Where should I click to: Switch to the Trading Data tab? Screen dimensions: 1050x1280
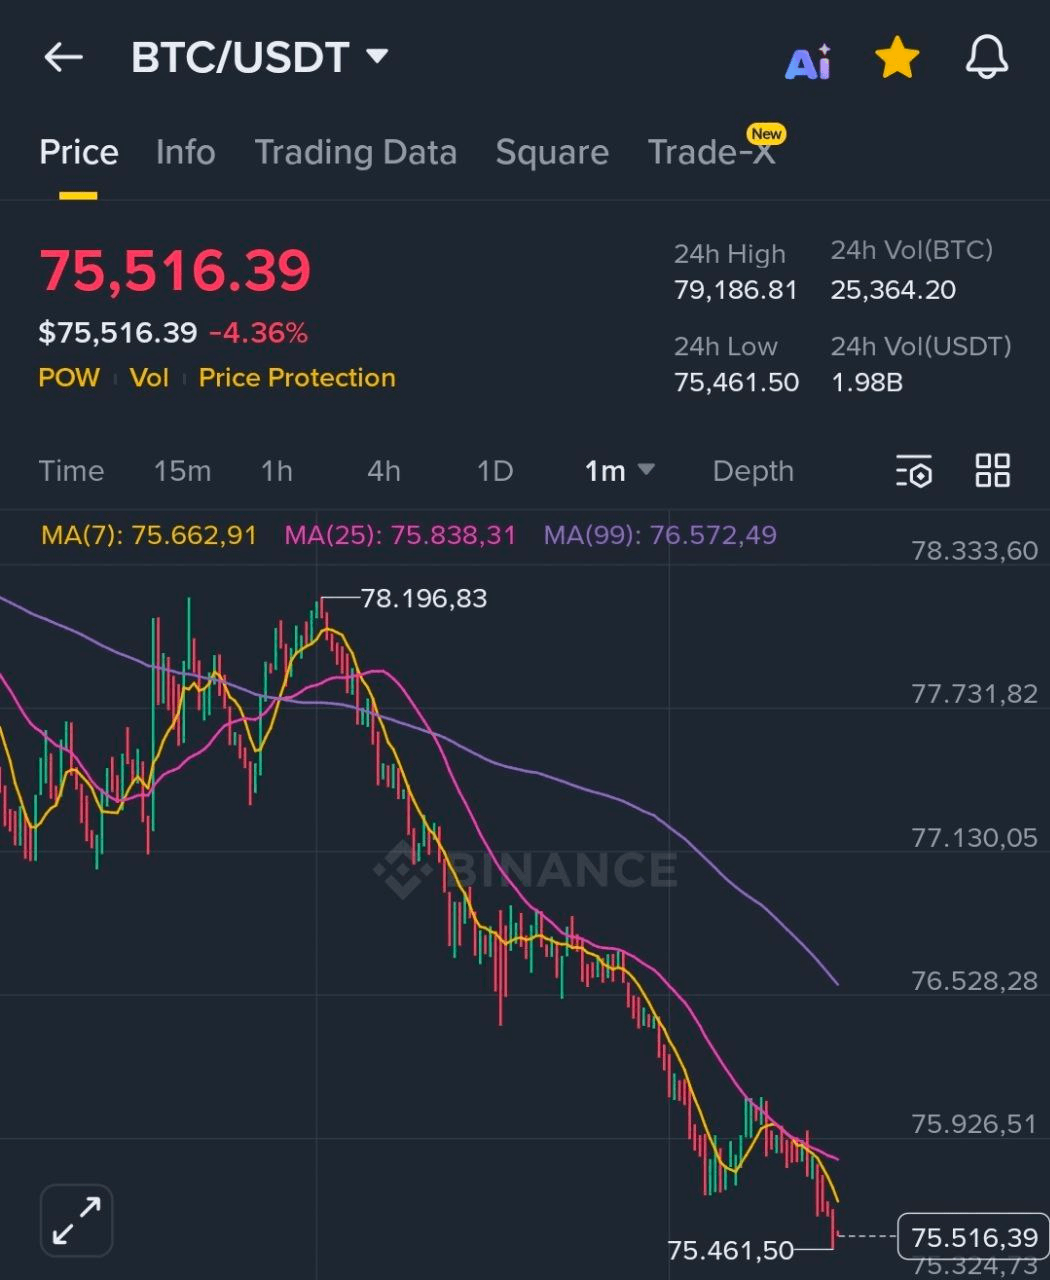coord(355,152)
